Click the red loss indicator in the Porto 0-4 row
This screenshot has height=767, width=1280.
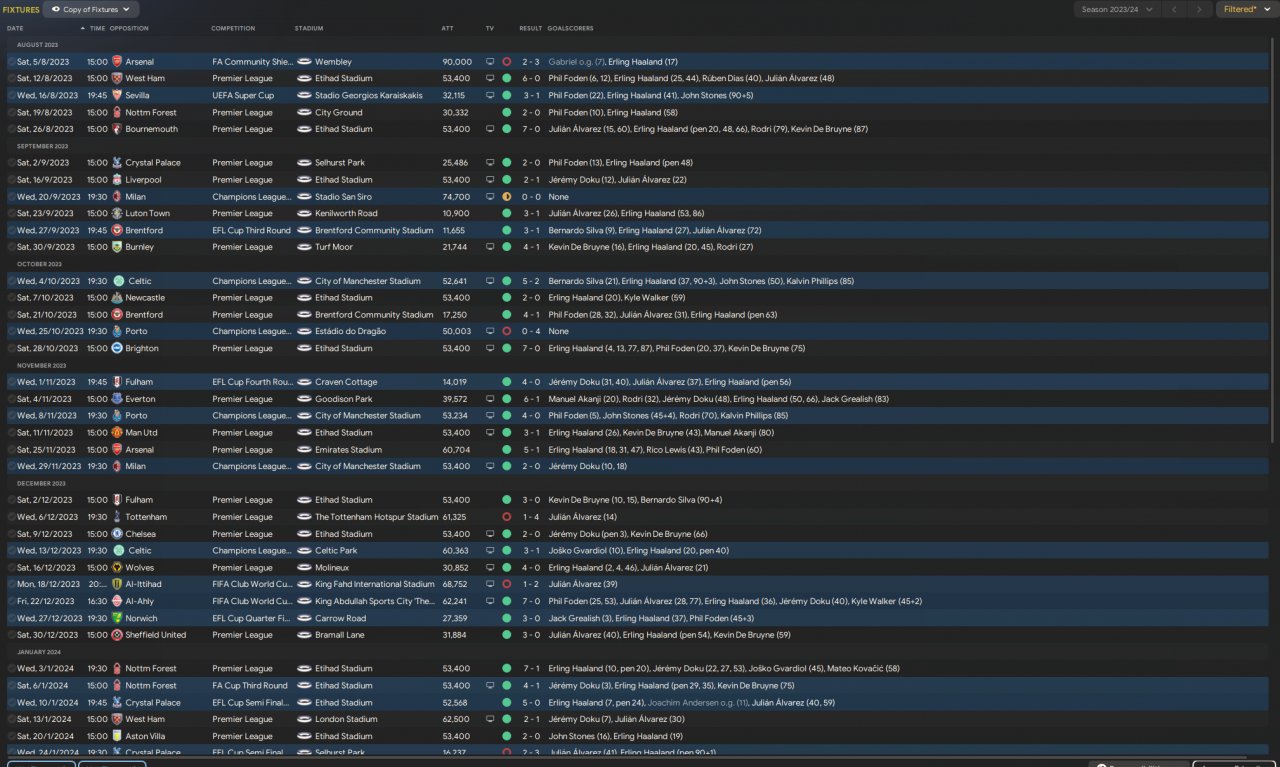click(507, 331)
